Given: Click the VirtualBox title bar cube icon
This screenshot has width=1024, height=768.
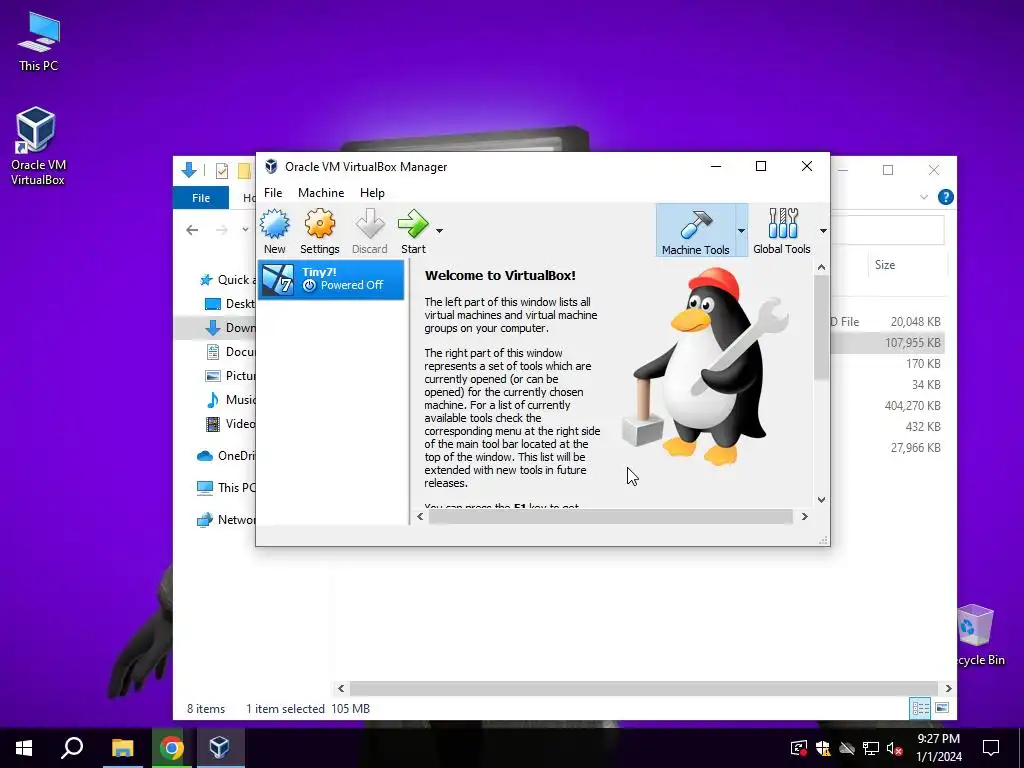Looking at the screenshot, I should coord(271,167).
